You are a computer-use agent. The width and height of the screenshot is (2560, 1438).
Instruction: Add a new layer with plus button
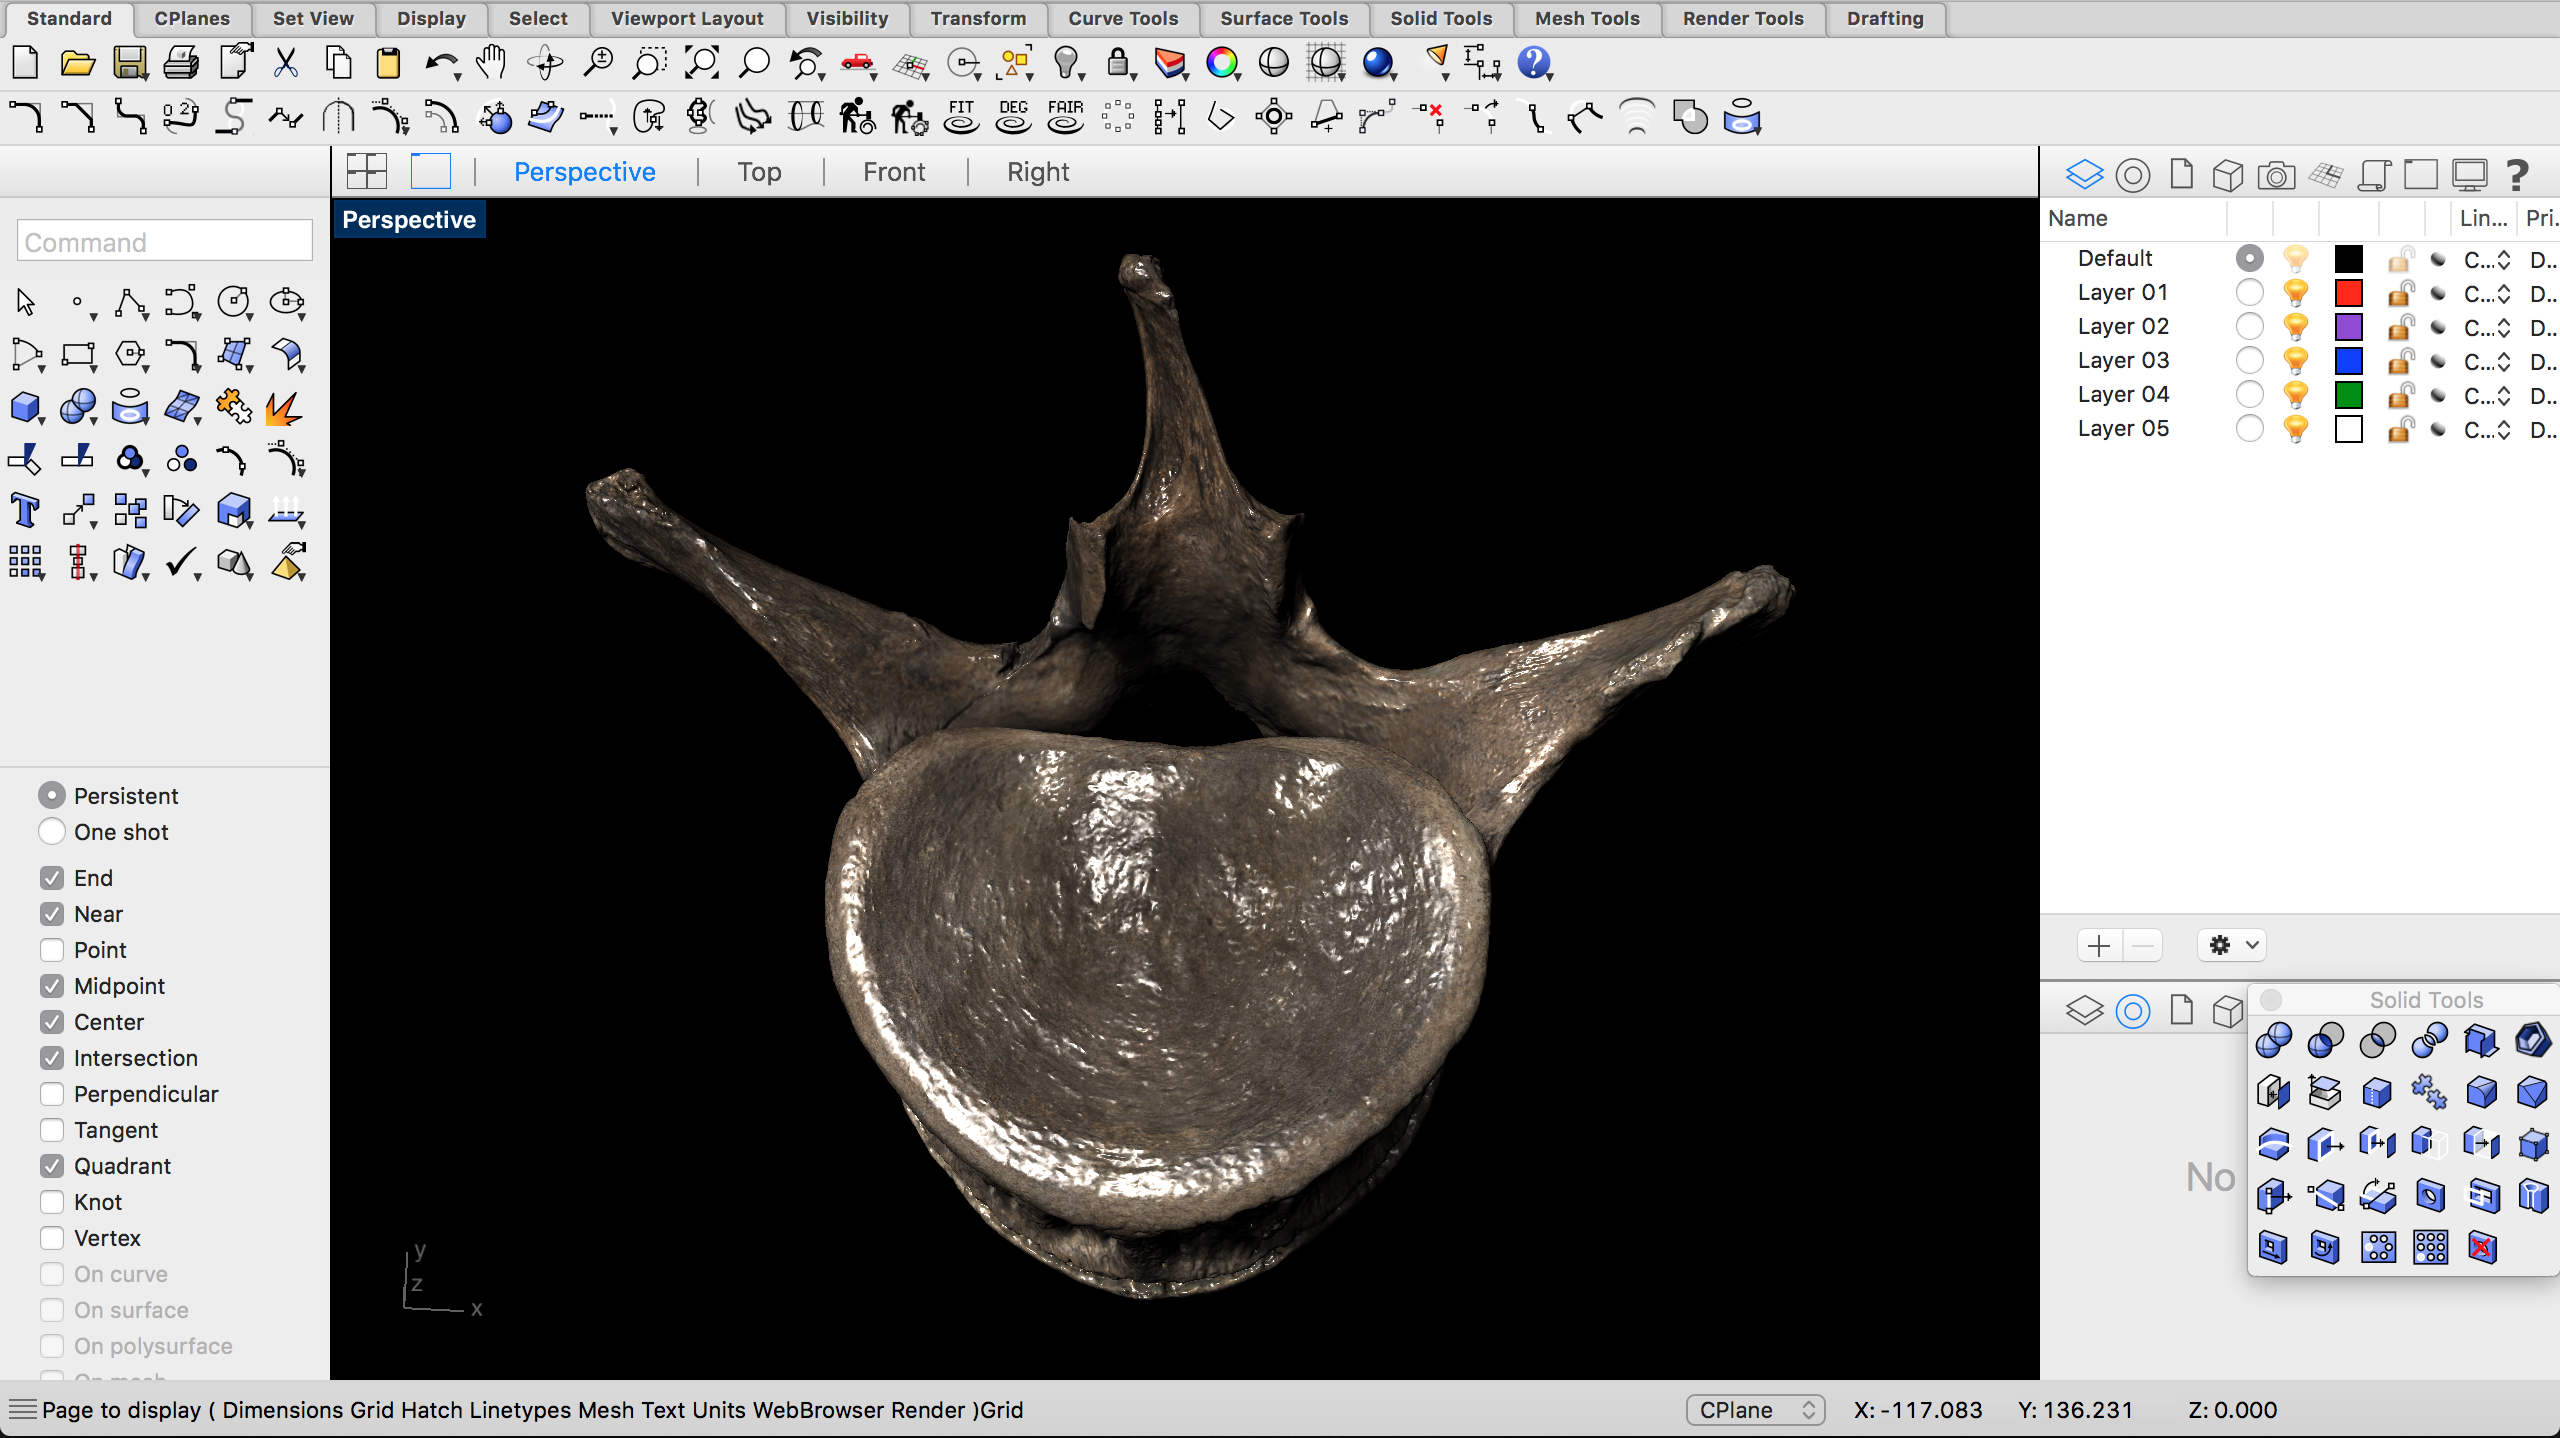click(x=2099, y=945)
